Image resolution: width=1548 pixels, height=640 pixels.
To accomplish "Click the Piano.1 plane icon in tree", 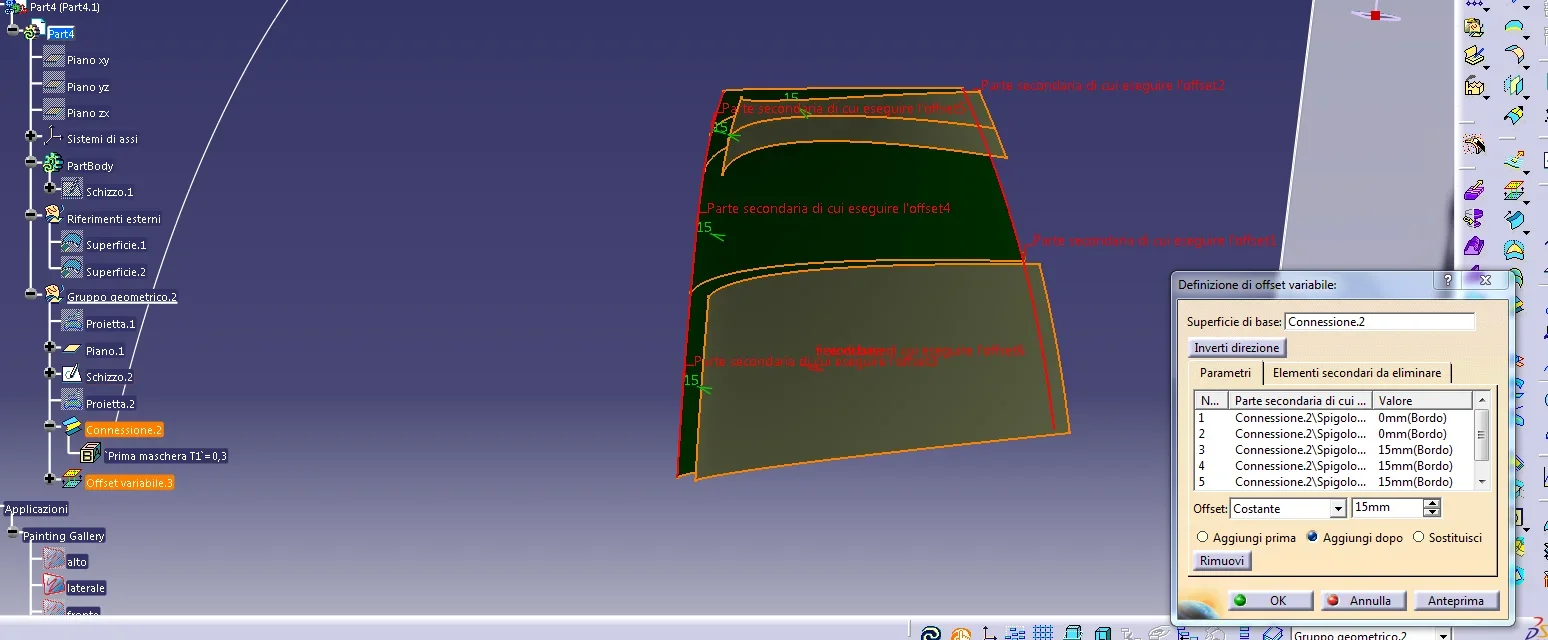I will (x=72, y=350).
